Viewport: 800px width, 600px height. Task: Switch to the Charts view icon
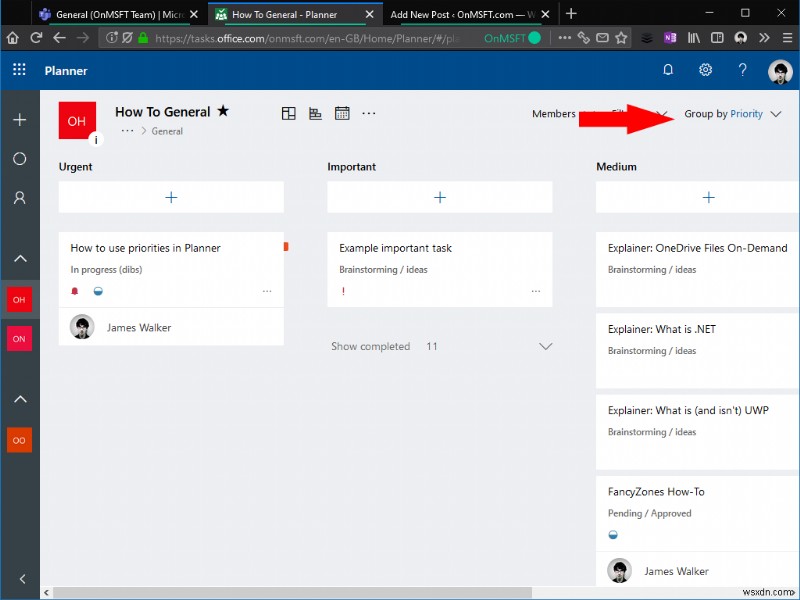pos(314,113)
